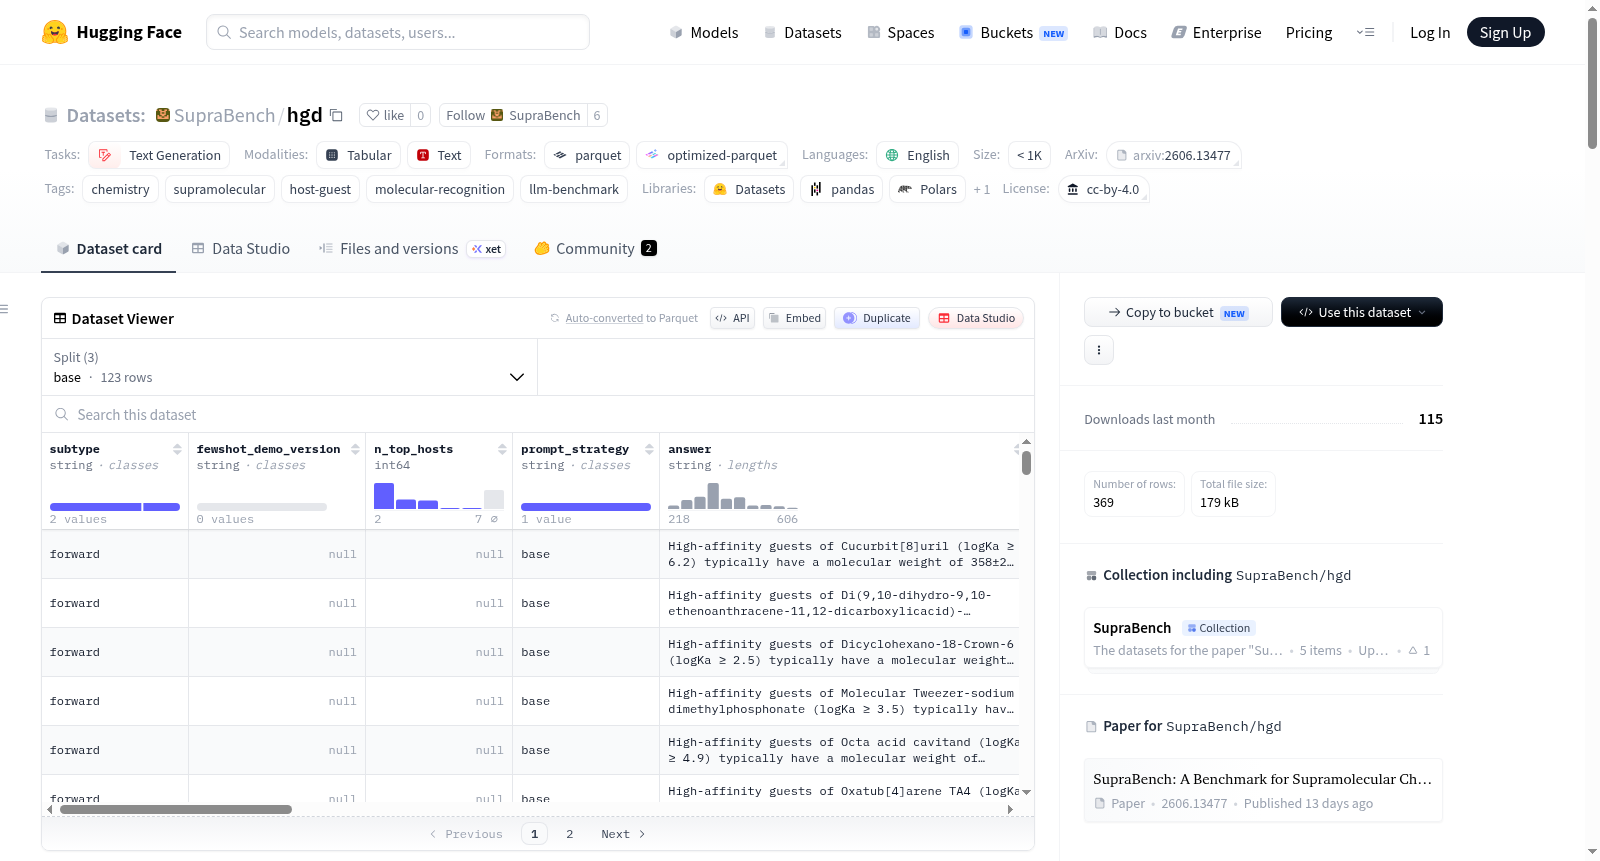This screenshot has height=861, width=1600.
Task: Sort the fewshot_demo_version column
Action: click(x=355, y=449)
